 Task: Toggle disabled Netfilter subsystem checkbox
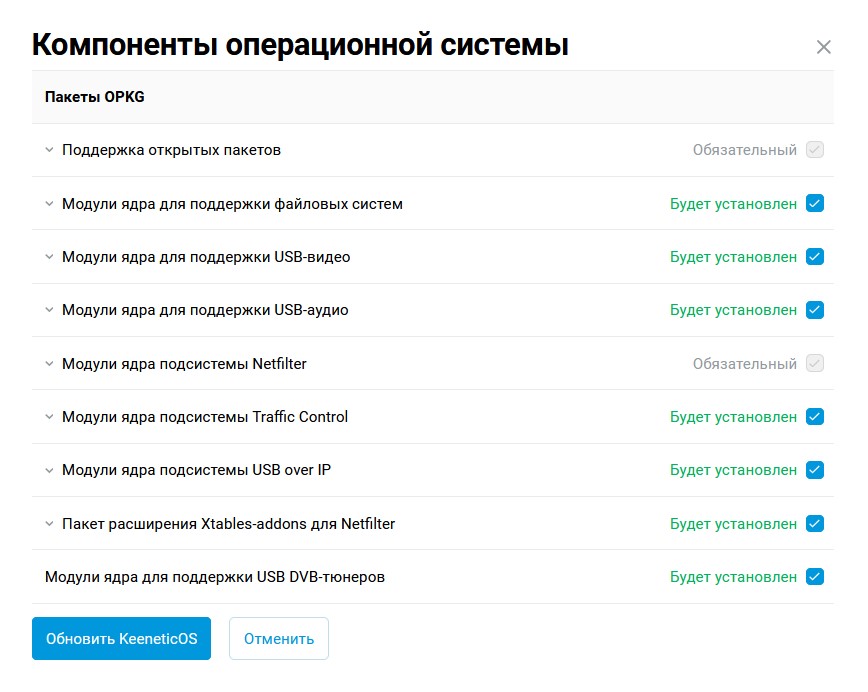pyautogui.click(x=815, y=363)
